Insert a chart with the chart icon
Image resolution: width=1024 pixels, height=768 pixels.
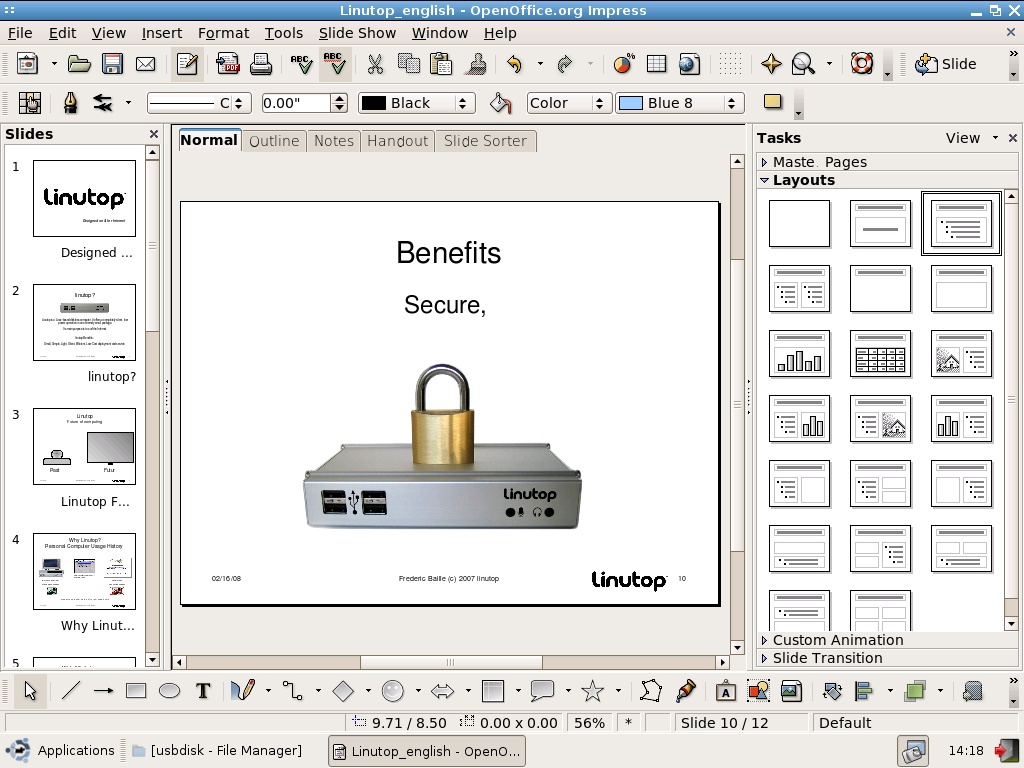tap(624, 64)
